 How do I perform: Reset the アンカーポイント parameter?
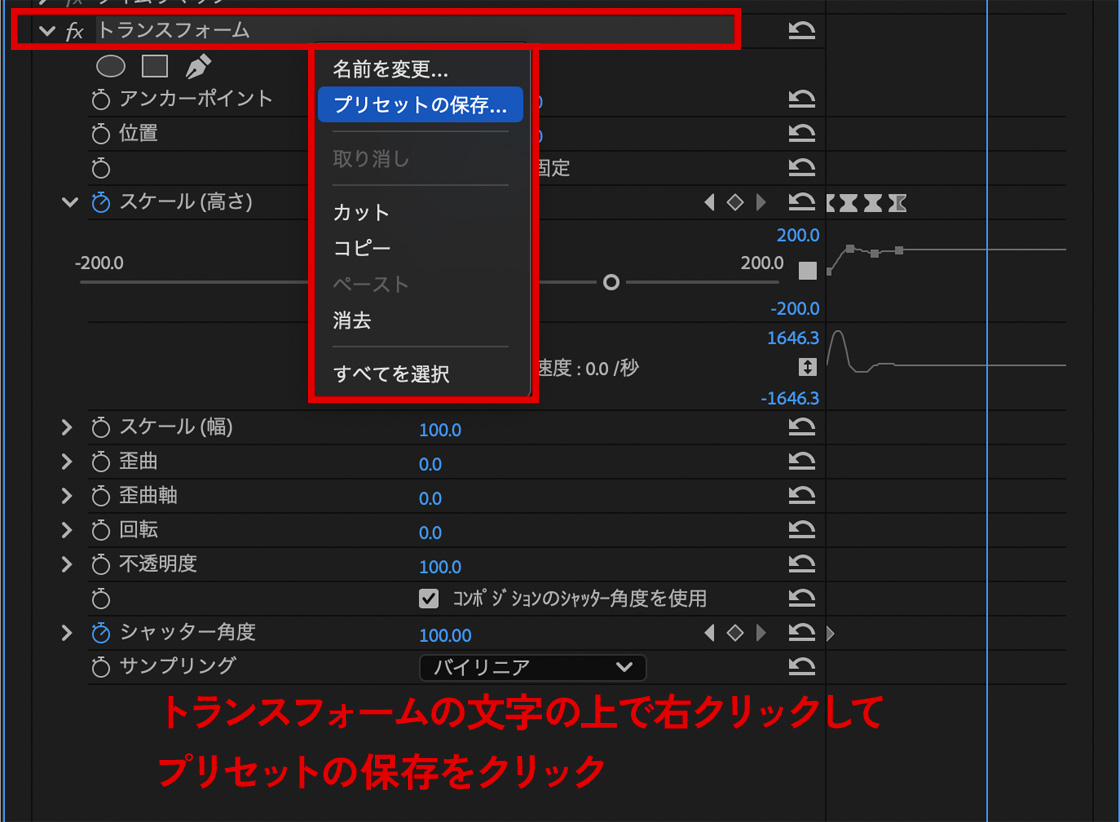(802, 99)
